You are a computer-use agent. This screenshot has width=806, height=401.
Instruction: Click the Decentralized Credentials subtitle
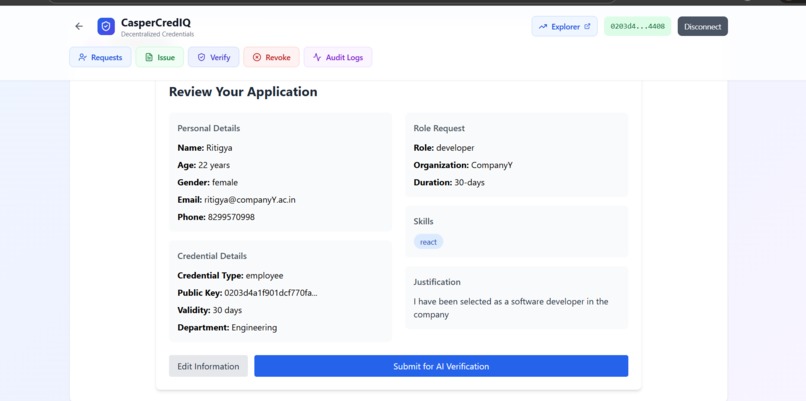pyautogui.click(x=157, y=34)
